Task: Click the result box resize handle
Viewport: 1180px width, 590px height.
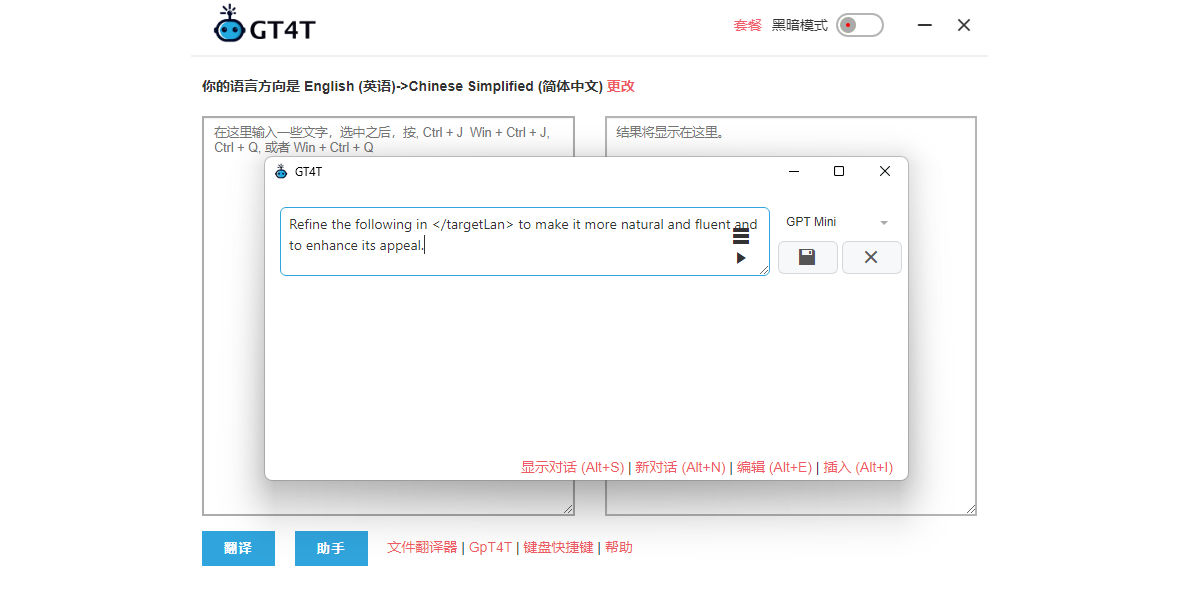Action: 970,509
